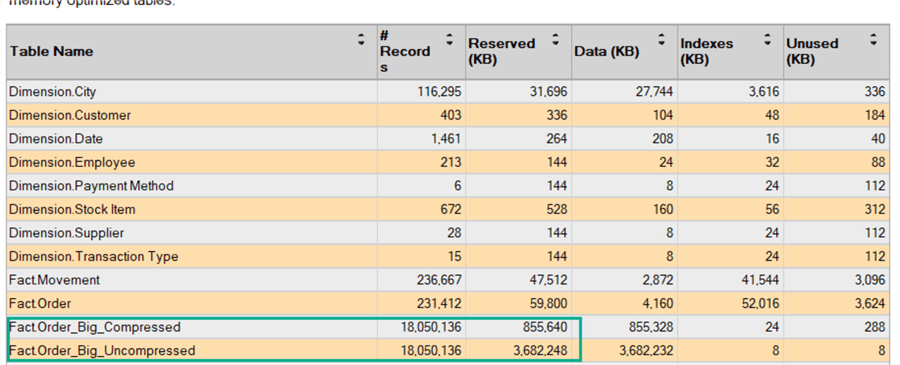Click the 3,682,248 reserved value
This screenshot has height=365, width=900.
(x=540, y=350)
